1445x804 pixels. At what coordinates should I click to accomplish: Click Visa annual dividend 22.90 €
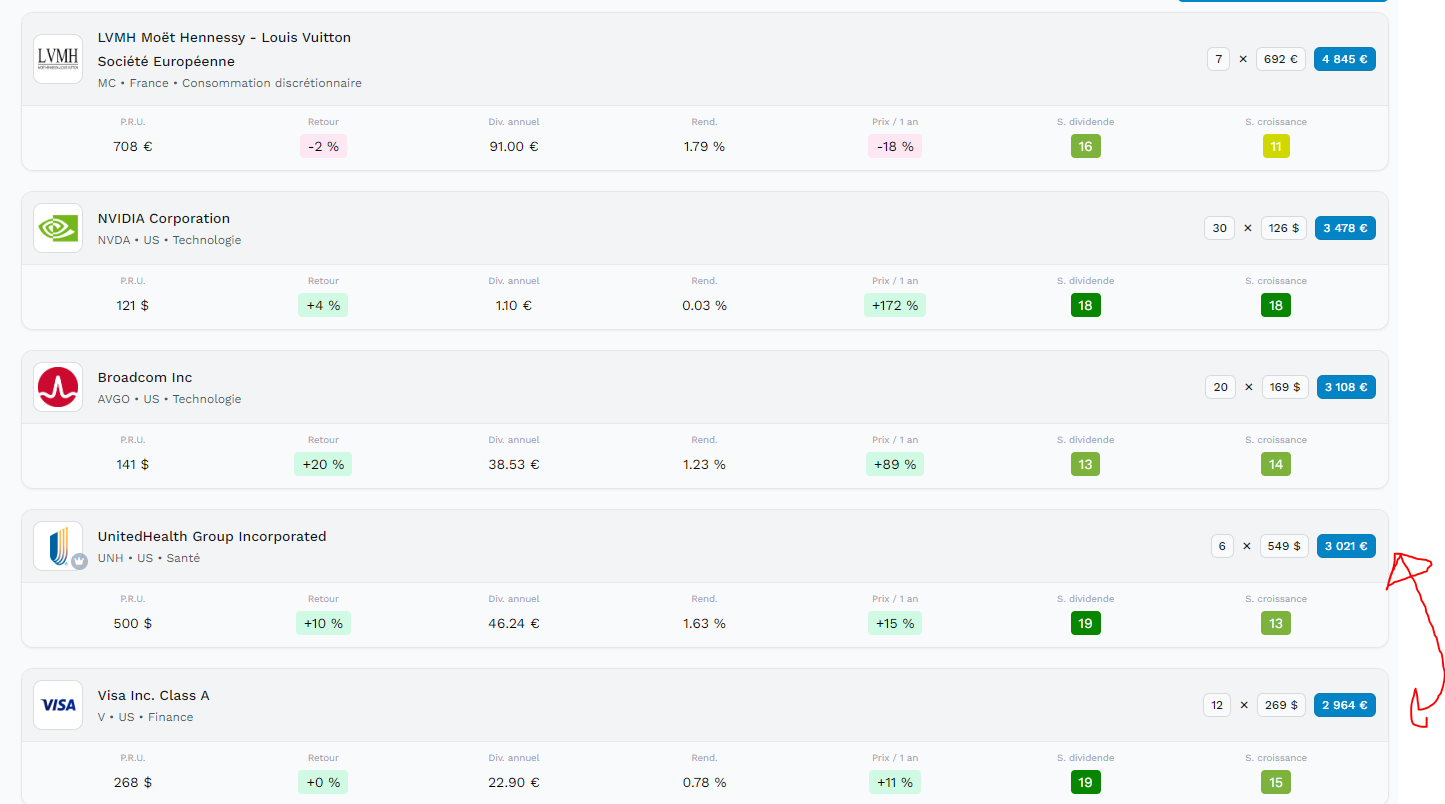tap(514, 782)
